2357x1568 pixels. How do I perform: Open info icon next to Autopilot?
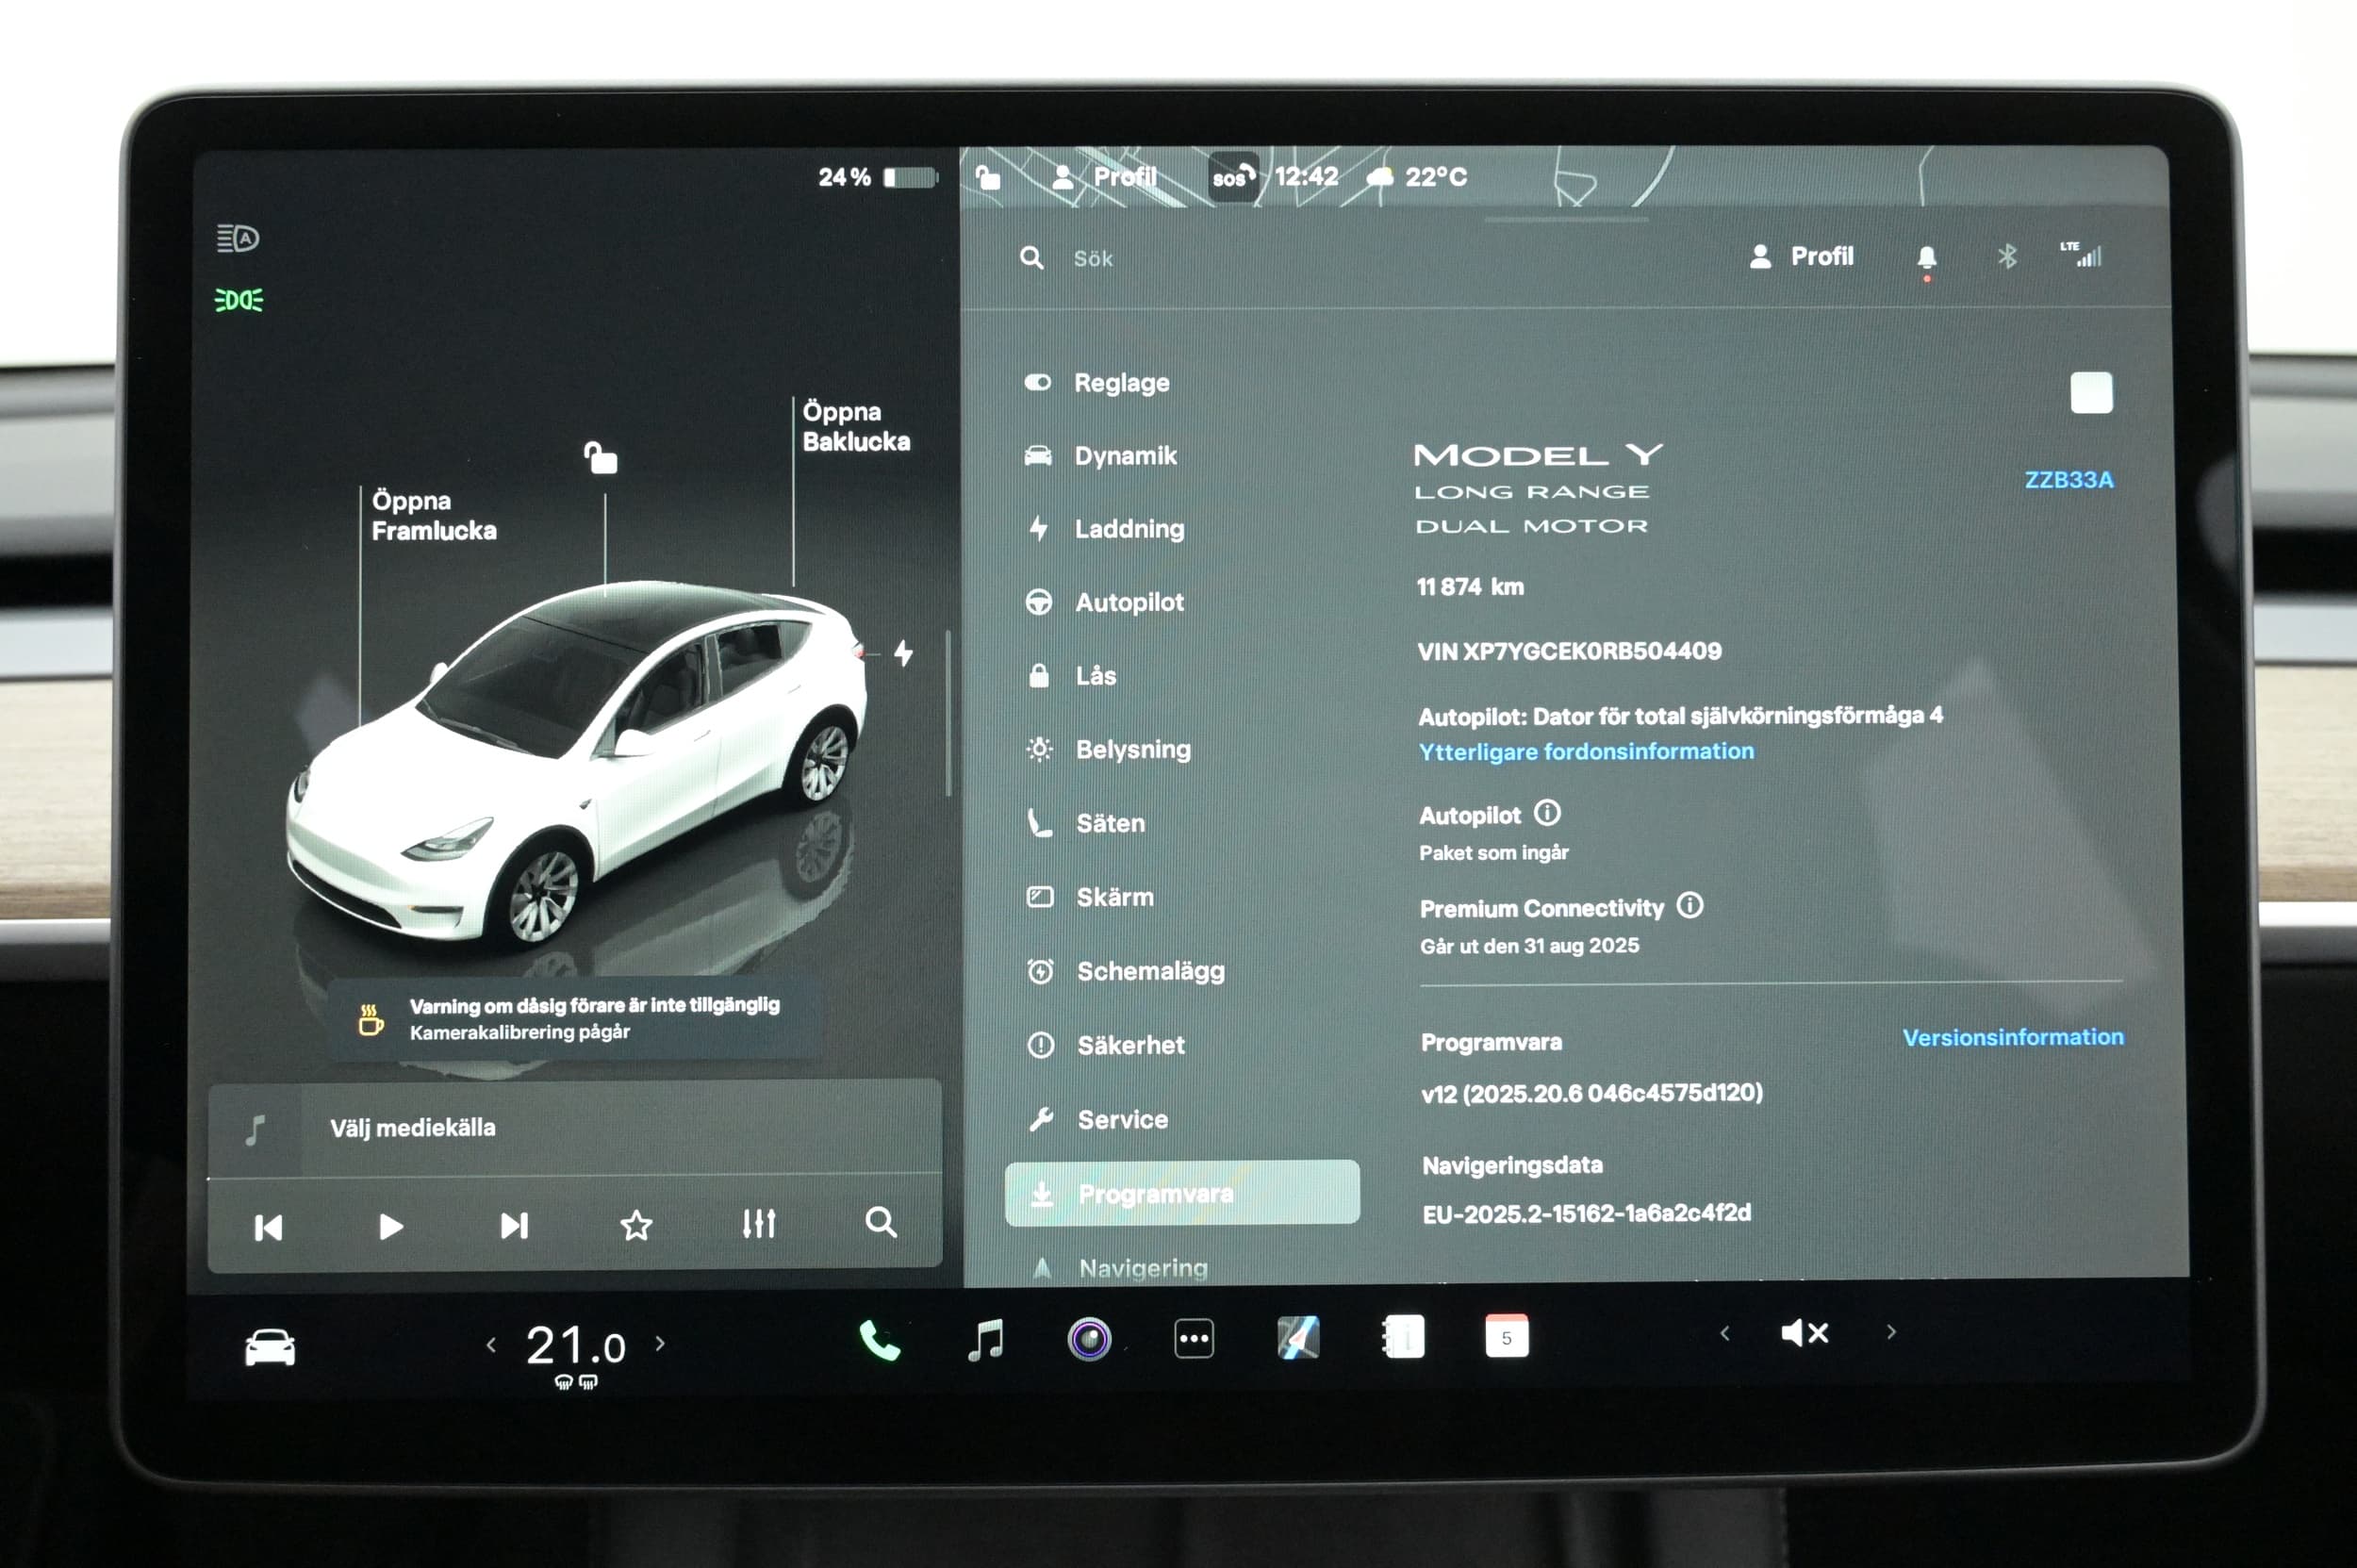1547,813
